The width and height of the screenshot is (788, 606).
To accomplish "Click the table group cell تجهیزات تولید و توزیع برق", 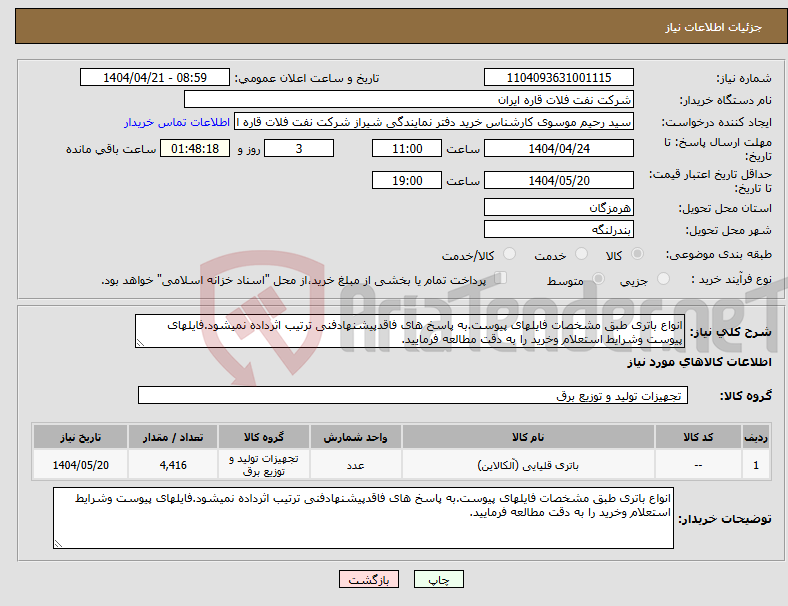I will pos(264,465).
